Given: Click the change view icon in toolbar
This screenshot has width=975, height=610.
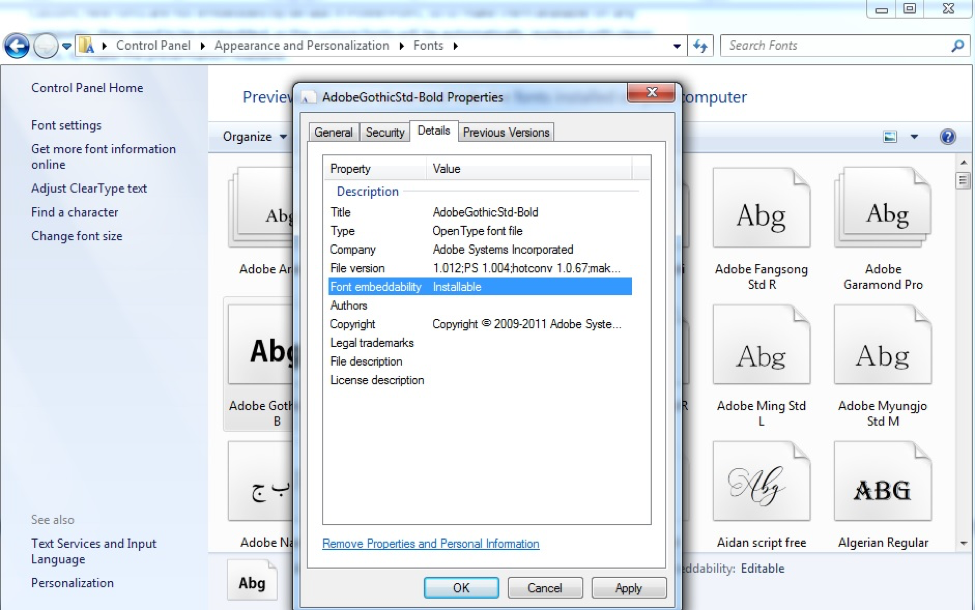Looking at the screenshot, I should 890,137.
